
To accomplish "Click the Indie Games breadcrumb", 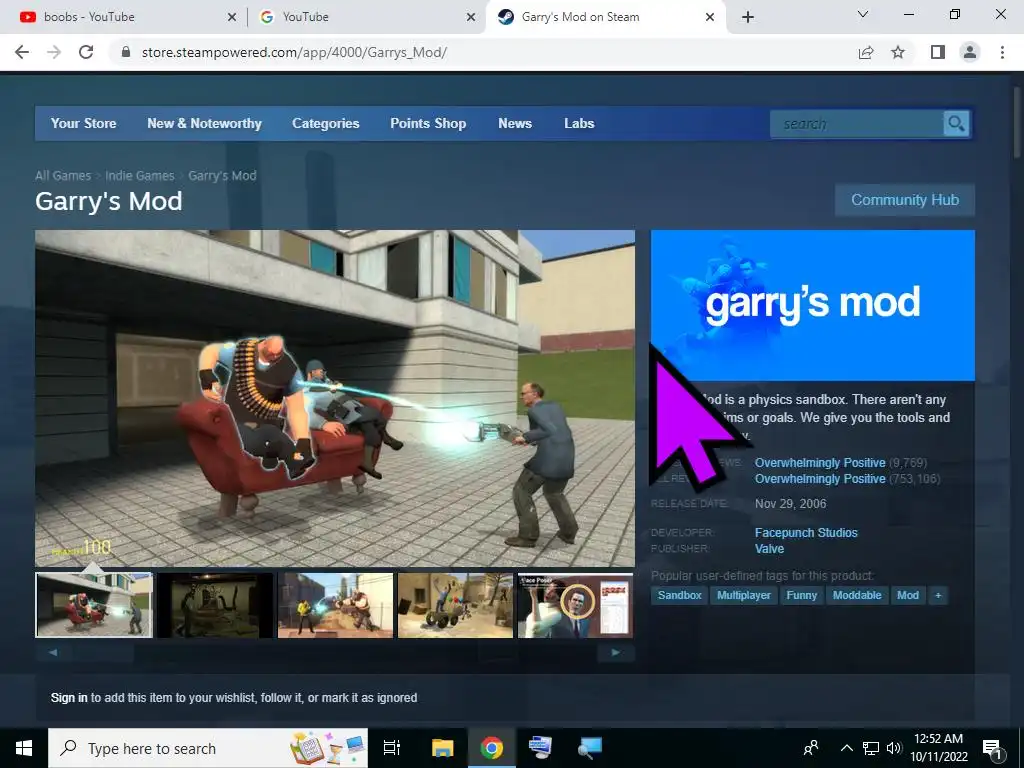I will 140,176.
